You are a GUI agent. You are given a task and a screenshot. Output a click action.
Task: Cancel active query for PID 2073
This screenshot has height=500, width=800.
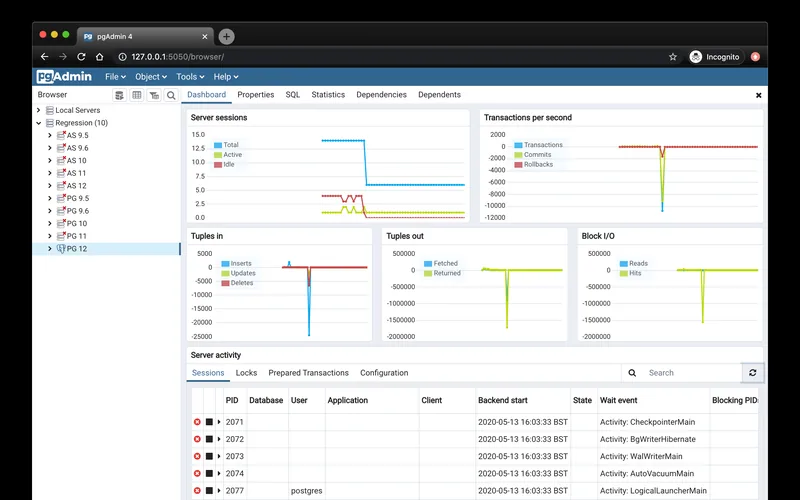tap(209, 456)
